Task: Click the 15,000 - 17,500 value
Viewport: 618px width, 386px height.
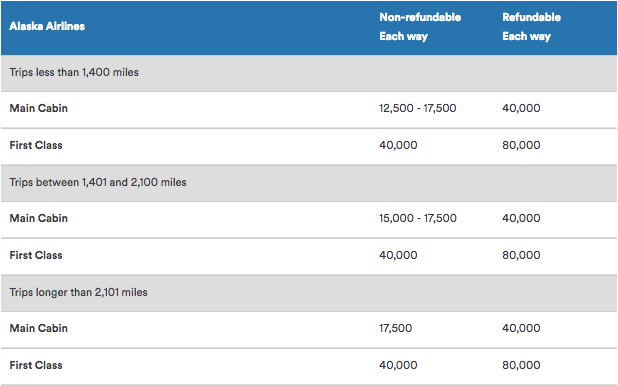Action: [418, 218]
